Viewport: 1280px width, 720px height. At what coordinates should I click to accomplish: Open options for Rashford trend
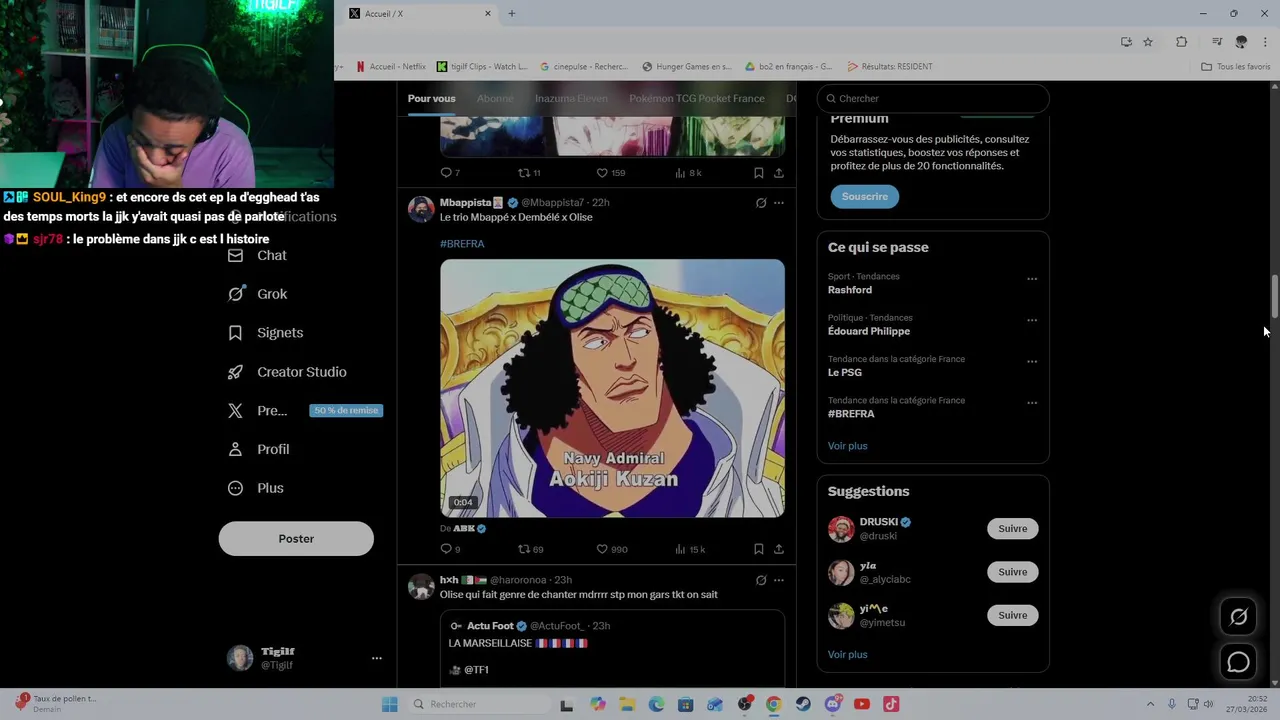click(x=1032, y=279)
